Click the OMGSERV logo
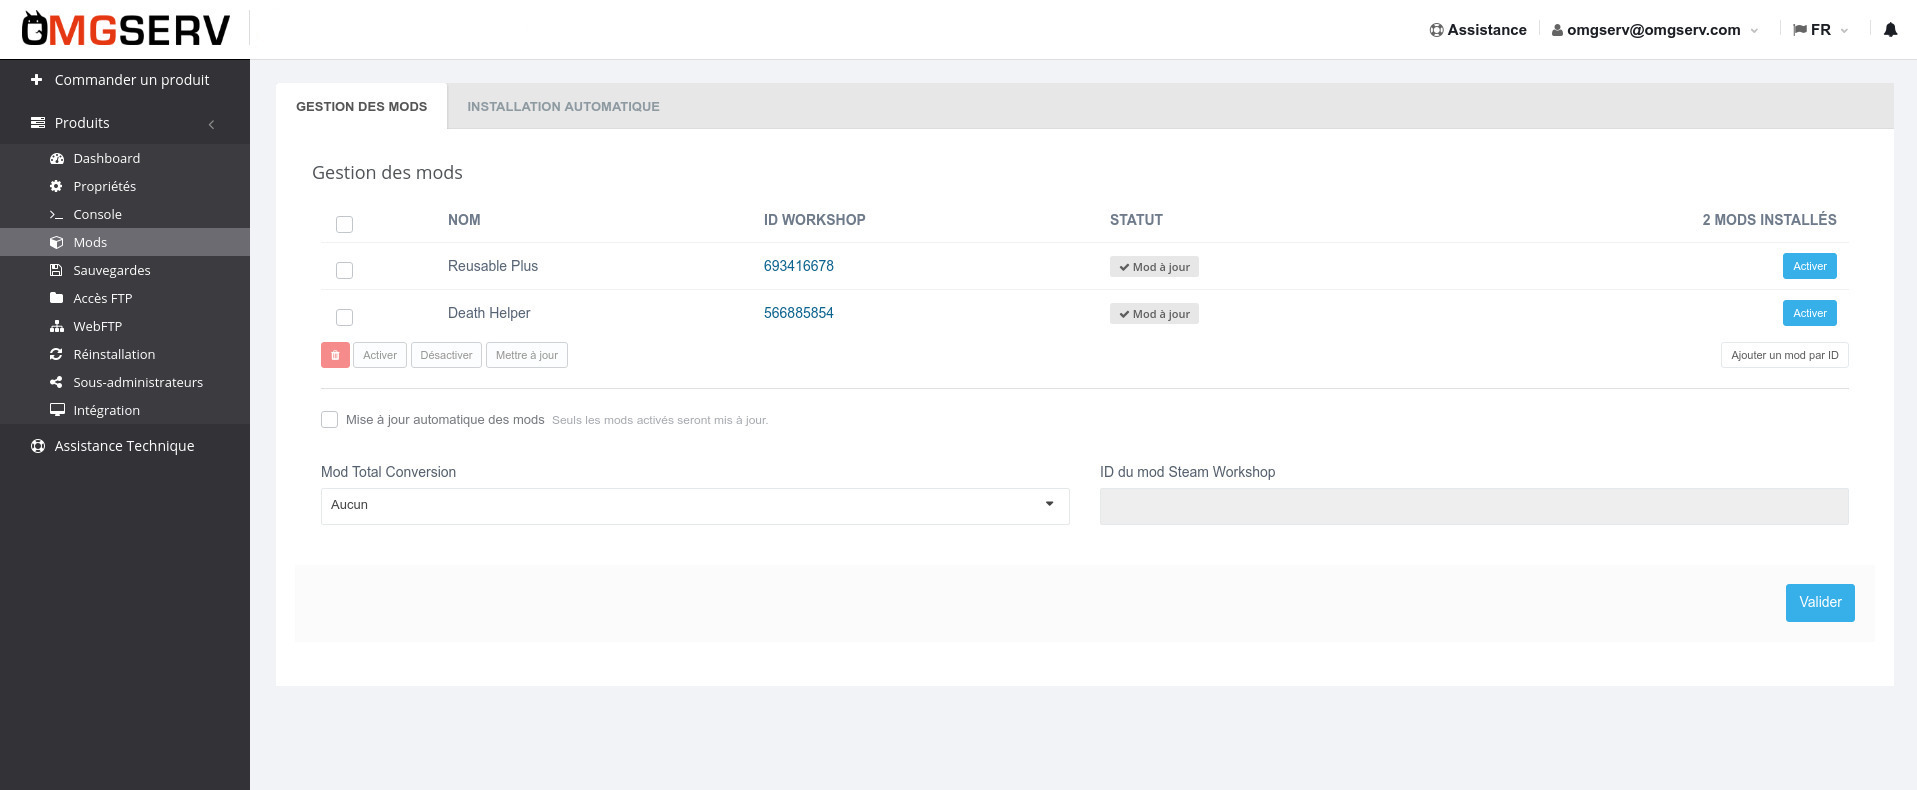The width and height of the screenshot is (1917, 790). click(x=126, y=29)
